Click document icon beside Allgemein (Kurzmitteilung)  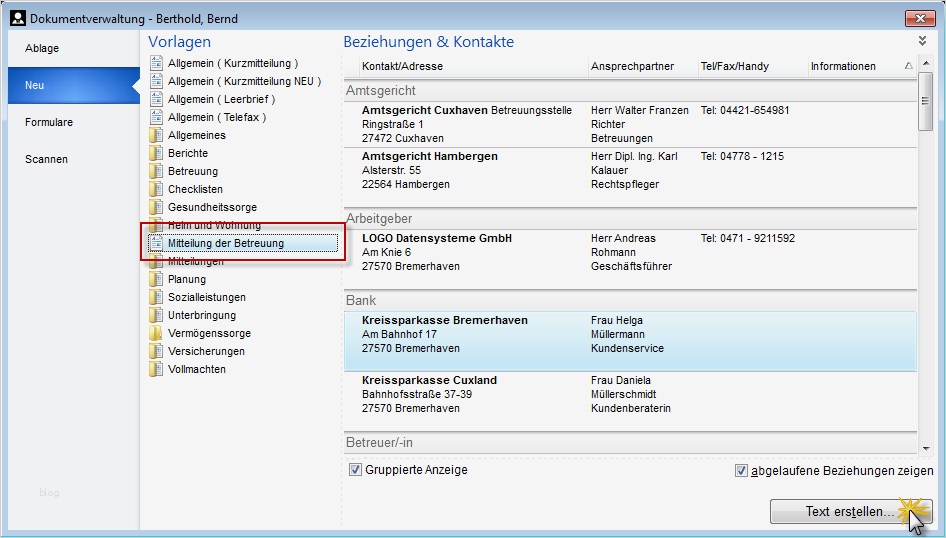pos(156,63)
